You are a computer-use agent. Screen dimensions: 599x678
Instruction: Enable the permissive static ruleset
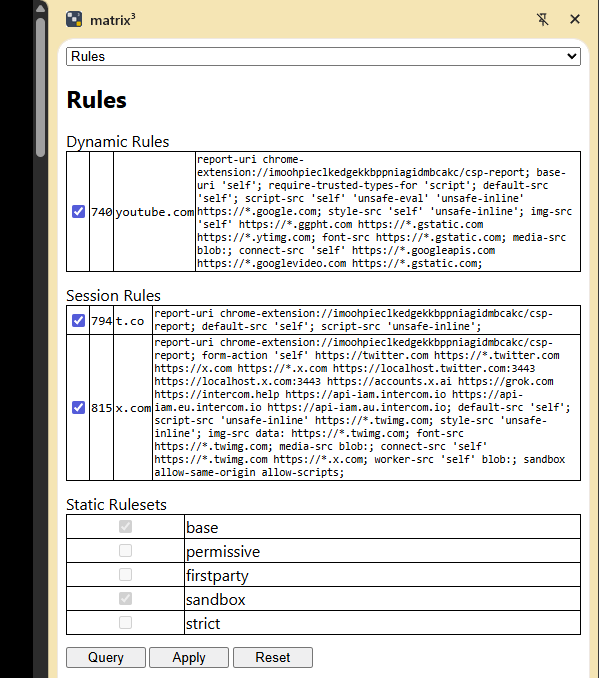125,550
